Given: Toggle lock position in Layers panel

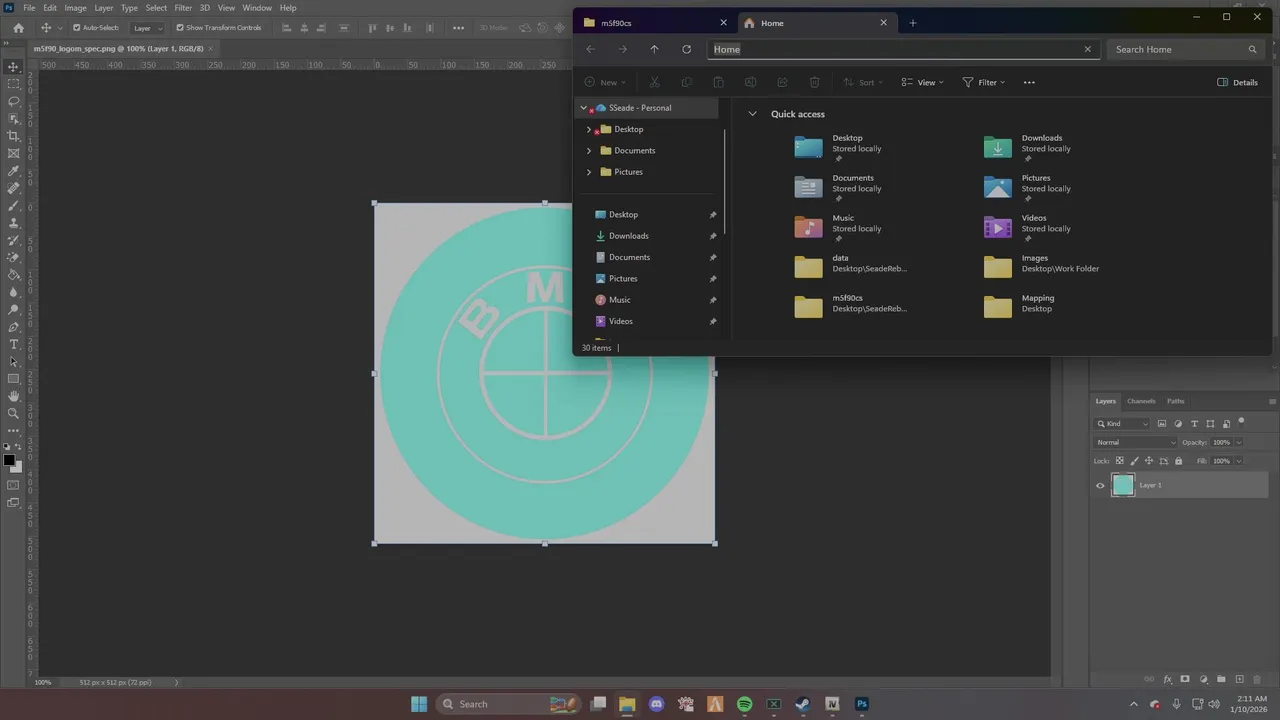Looking at the screenshot, I should click(1149, 461).
